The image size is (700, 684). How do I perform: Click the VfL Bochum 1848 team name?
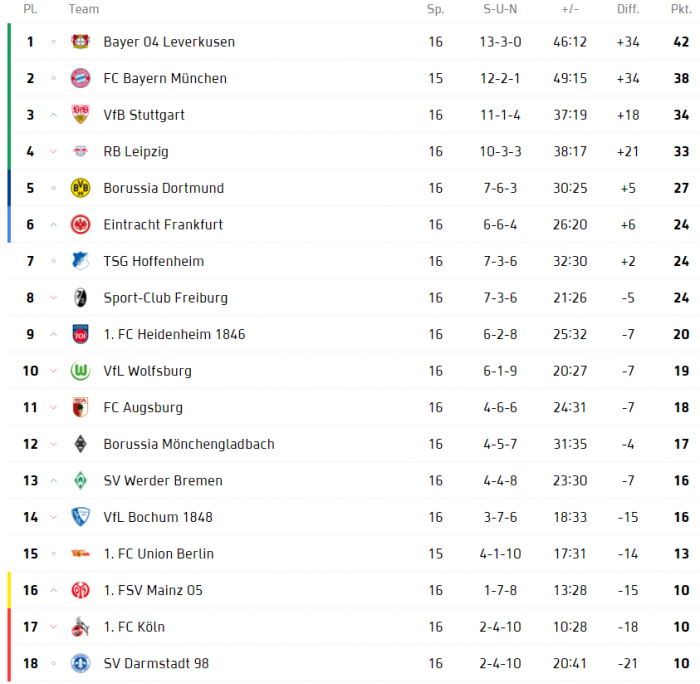pyautogui.click(x=158, y=517)
